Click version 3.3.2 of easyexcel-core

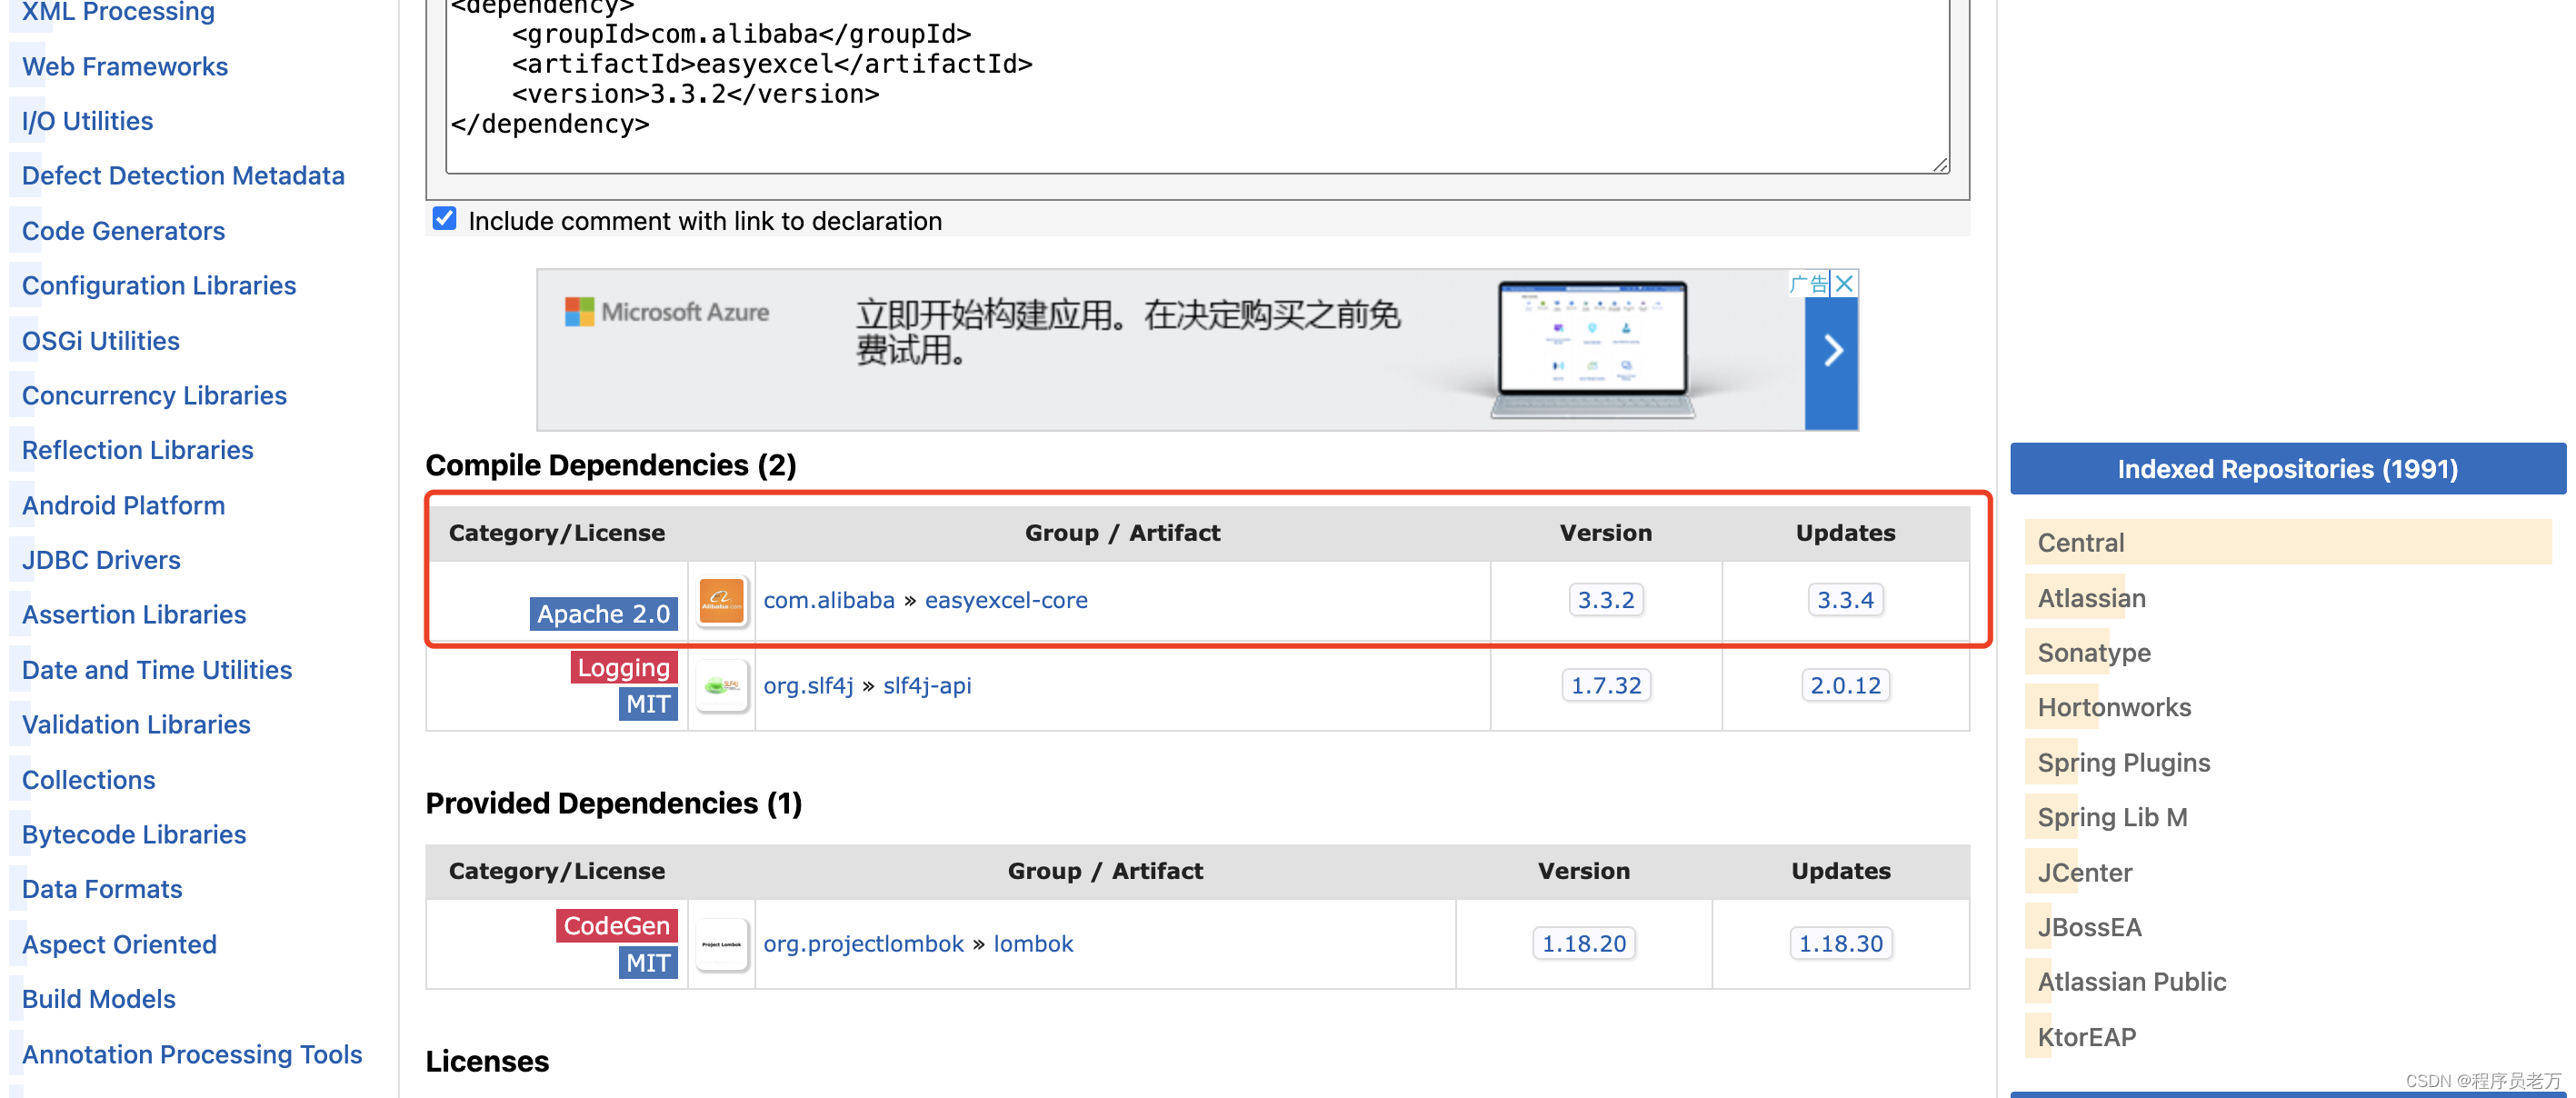click(1605, 600)
